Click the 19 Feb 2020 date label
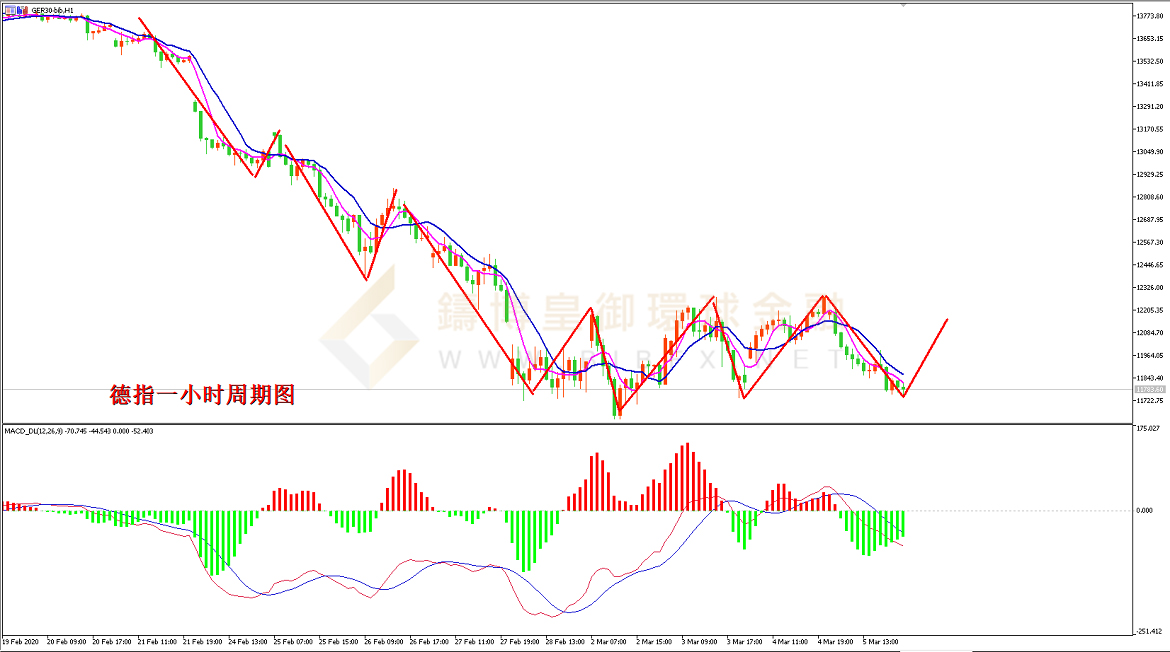Image resolution: width=1170 pixels, height=652 pixels. (21, 641)
